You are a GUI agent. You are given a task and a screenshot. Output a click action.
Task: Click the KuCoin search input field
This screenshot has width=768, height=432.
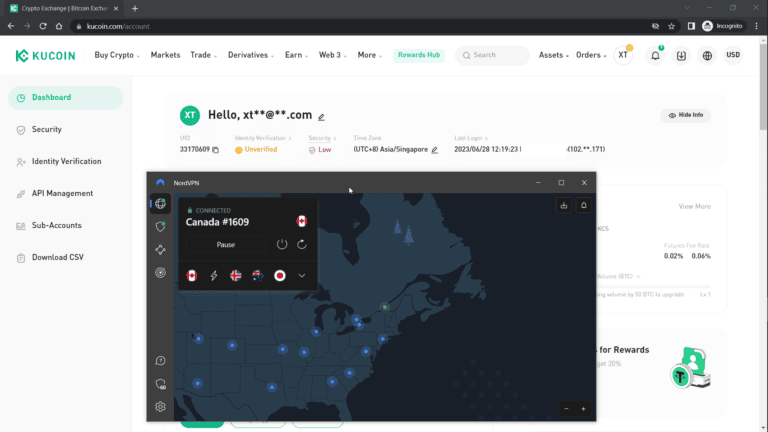495,55
